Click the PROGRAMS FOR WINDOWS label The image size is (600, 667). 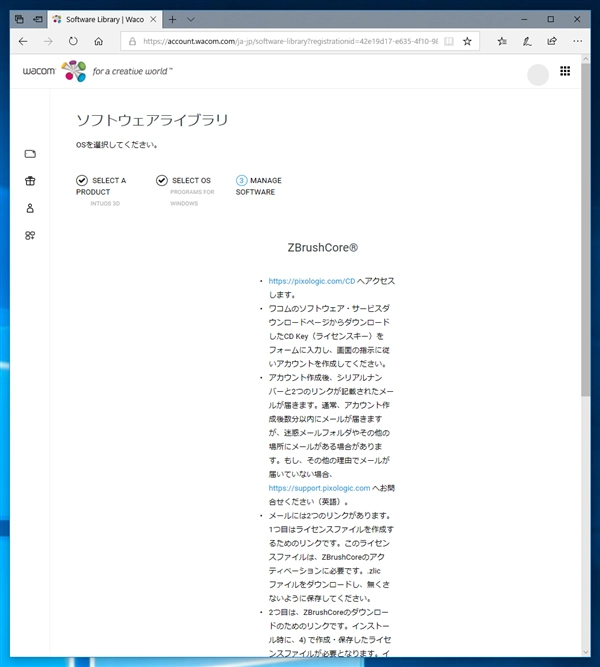click(192, 197)
